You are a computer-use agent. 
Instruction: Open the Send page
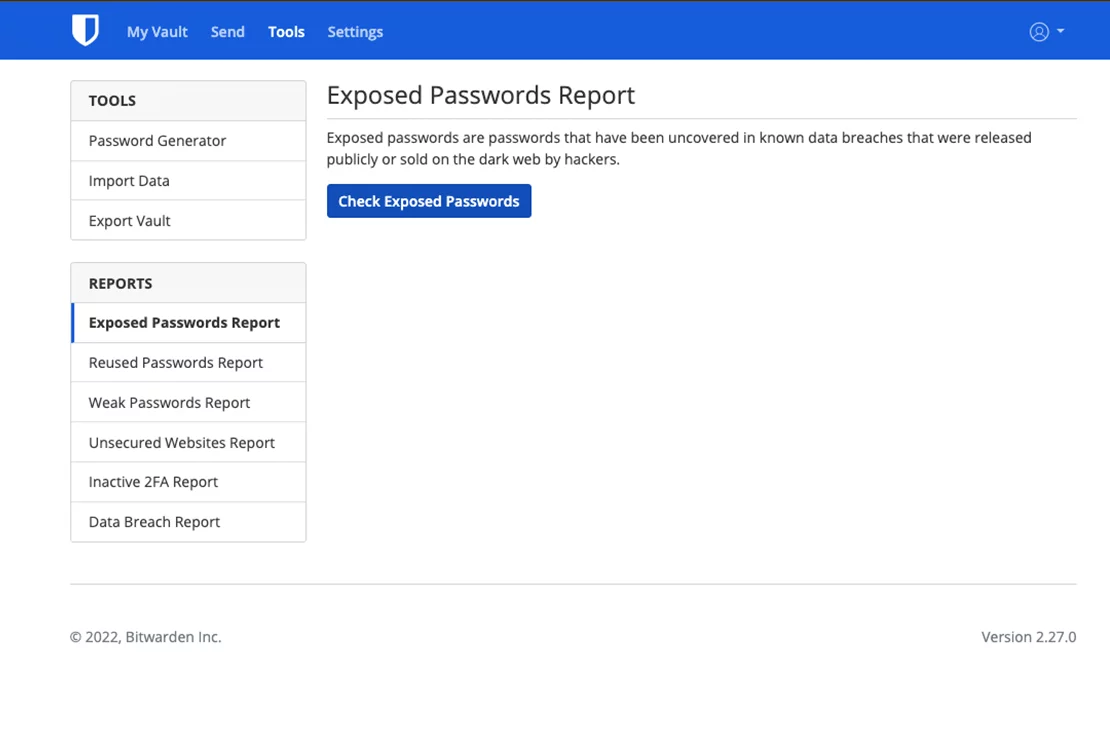(x=227, y=32)
